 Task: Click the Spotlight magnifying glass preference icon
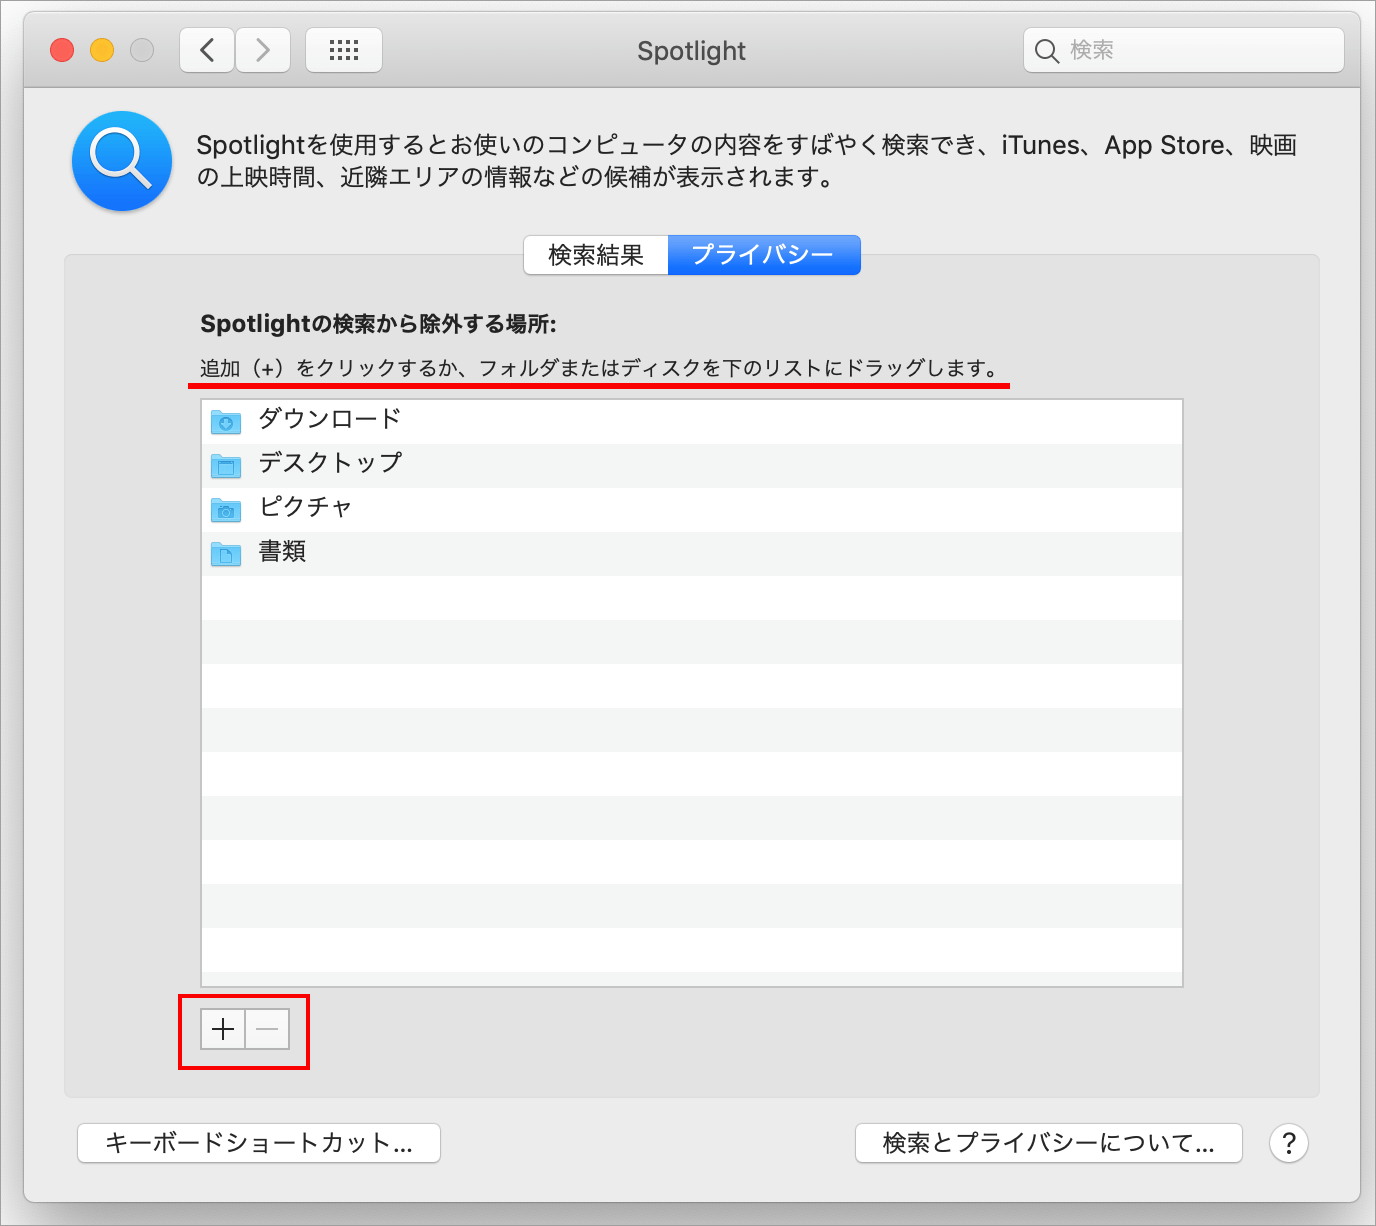pyautogui.click(x=121, y=161)
